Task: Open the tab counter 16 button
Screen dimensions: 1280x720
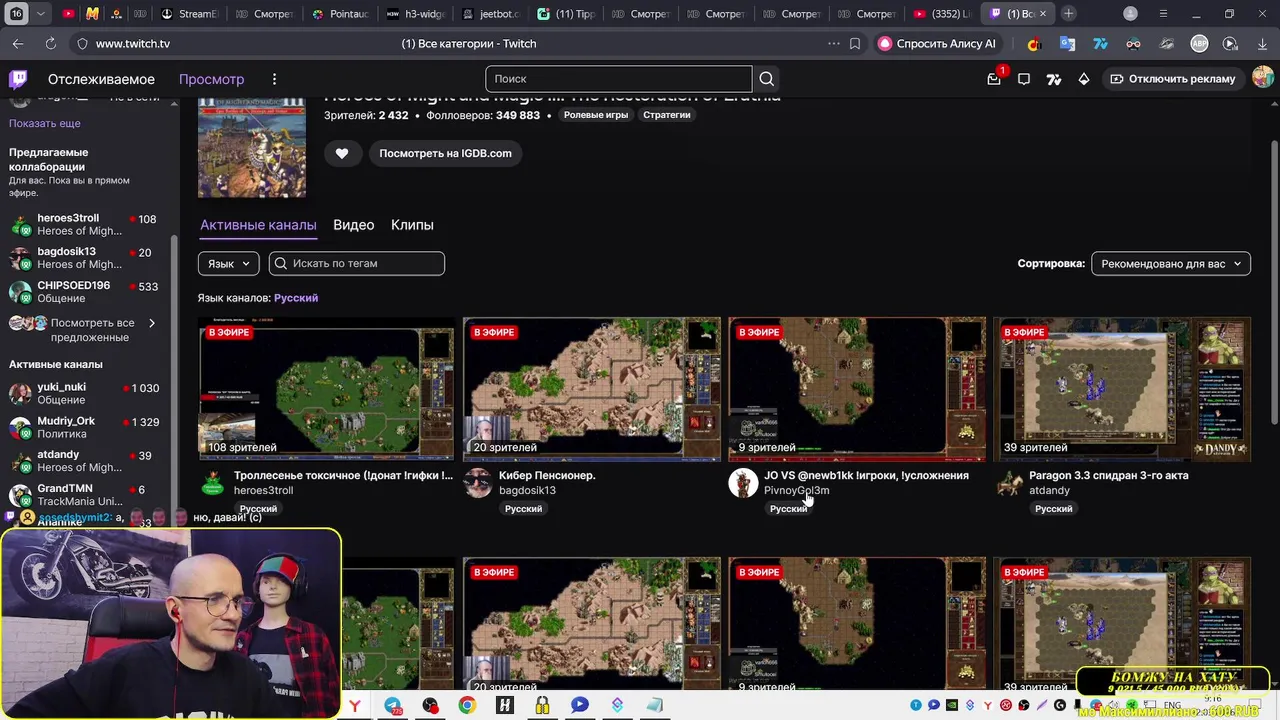Action: coord(17,14)
